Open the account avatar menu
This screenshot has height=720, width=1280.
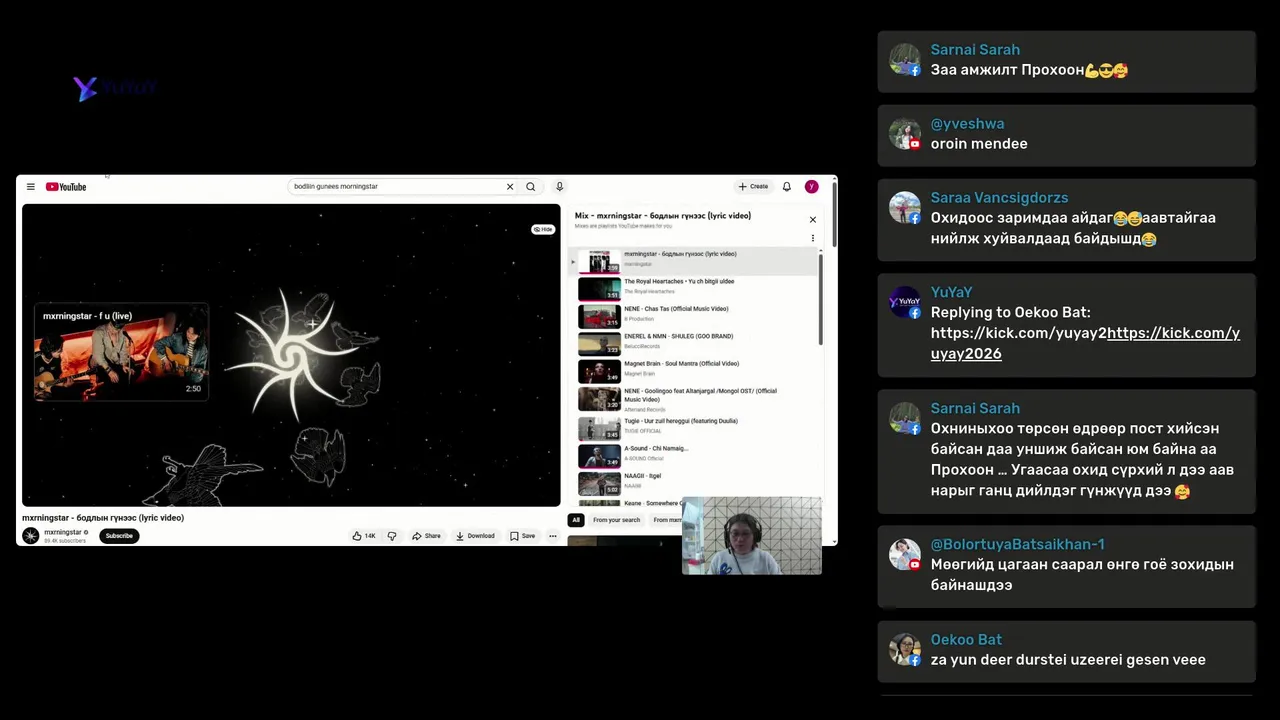click(x=812, y=187)
